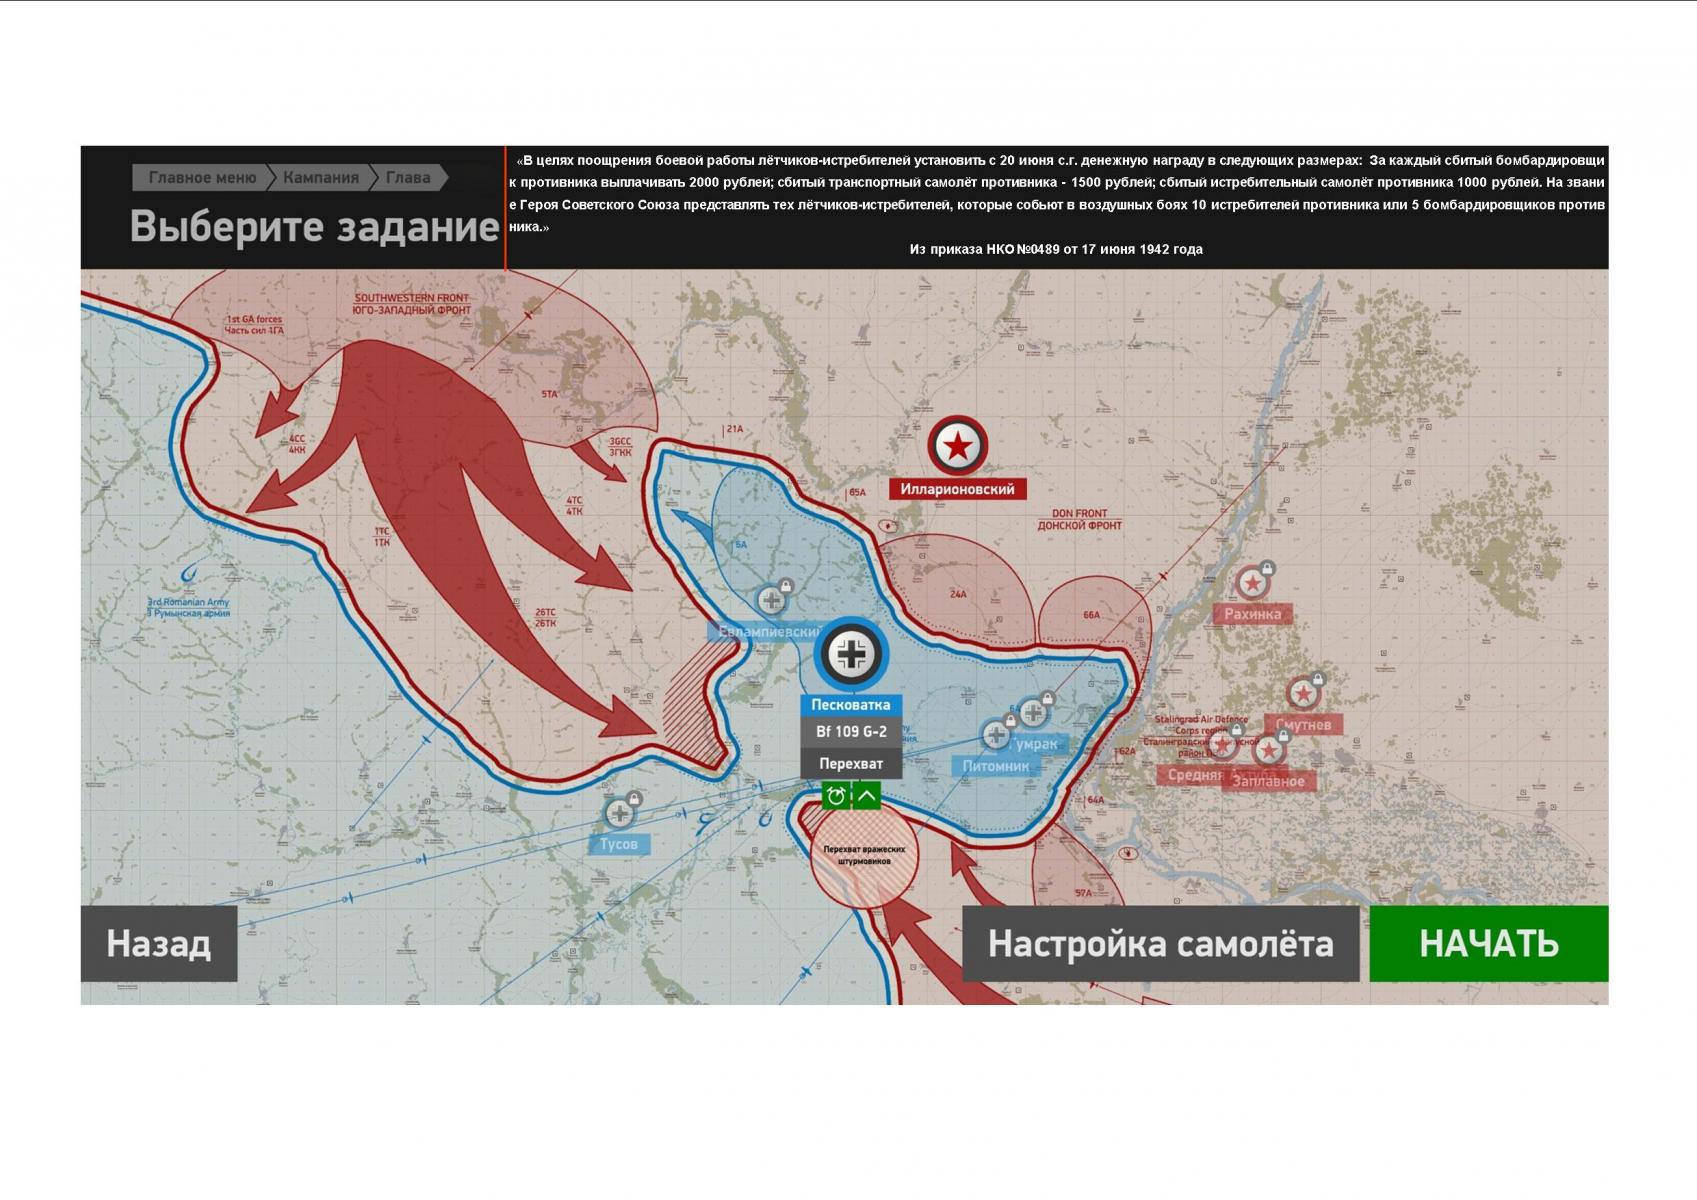Click the Рахинка airfield label
This screenshot has height=1200, width=1697.
coord(1252,614)
